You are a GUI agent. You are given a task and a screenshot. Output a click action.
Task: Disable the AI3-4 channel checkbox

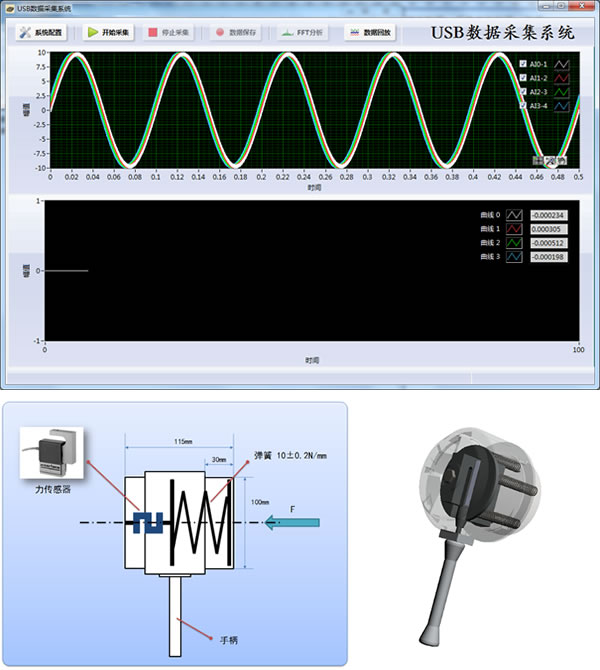pyautogui.click(x=523, y=105)
